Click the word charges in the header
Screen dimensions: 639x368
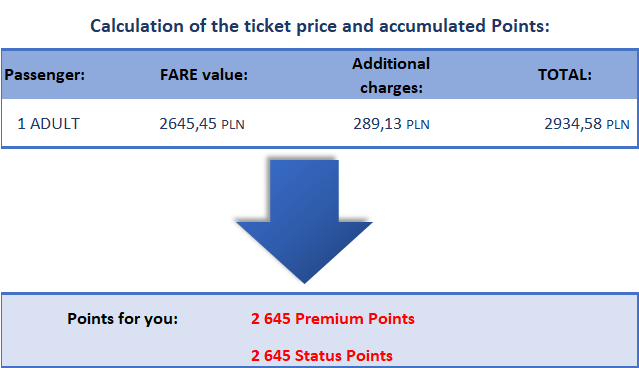click(x=391, y=88)
